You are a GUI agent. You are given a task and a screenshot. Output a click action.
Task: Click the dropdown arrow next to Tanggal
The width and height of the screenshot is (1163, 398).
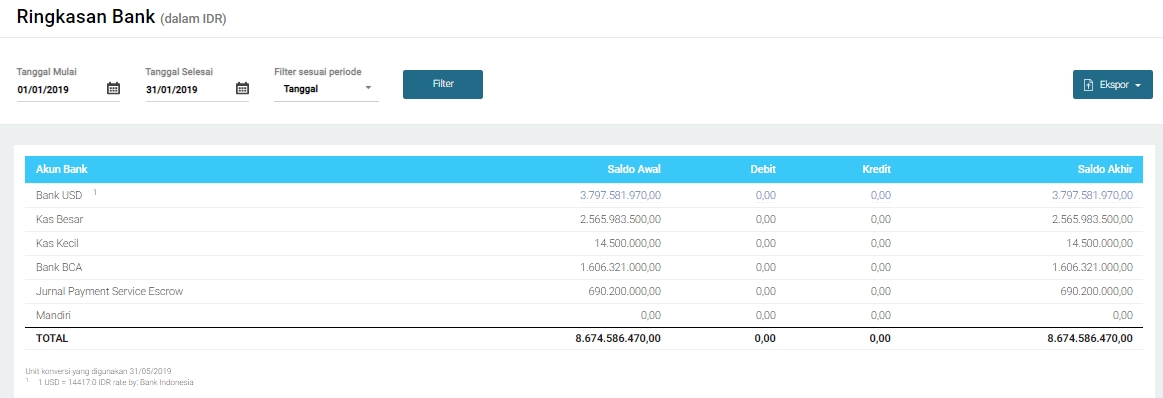click(x=369, y=88)
